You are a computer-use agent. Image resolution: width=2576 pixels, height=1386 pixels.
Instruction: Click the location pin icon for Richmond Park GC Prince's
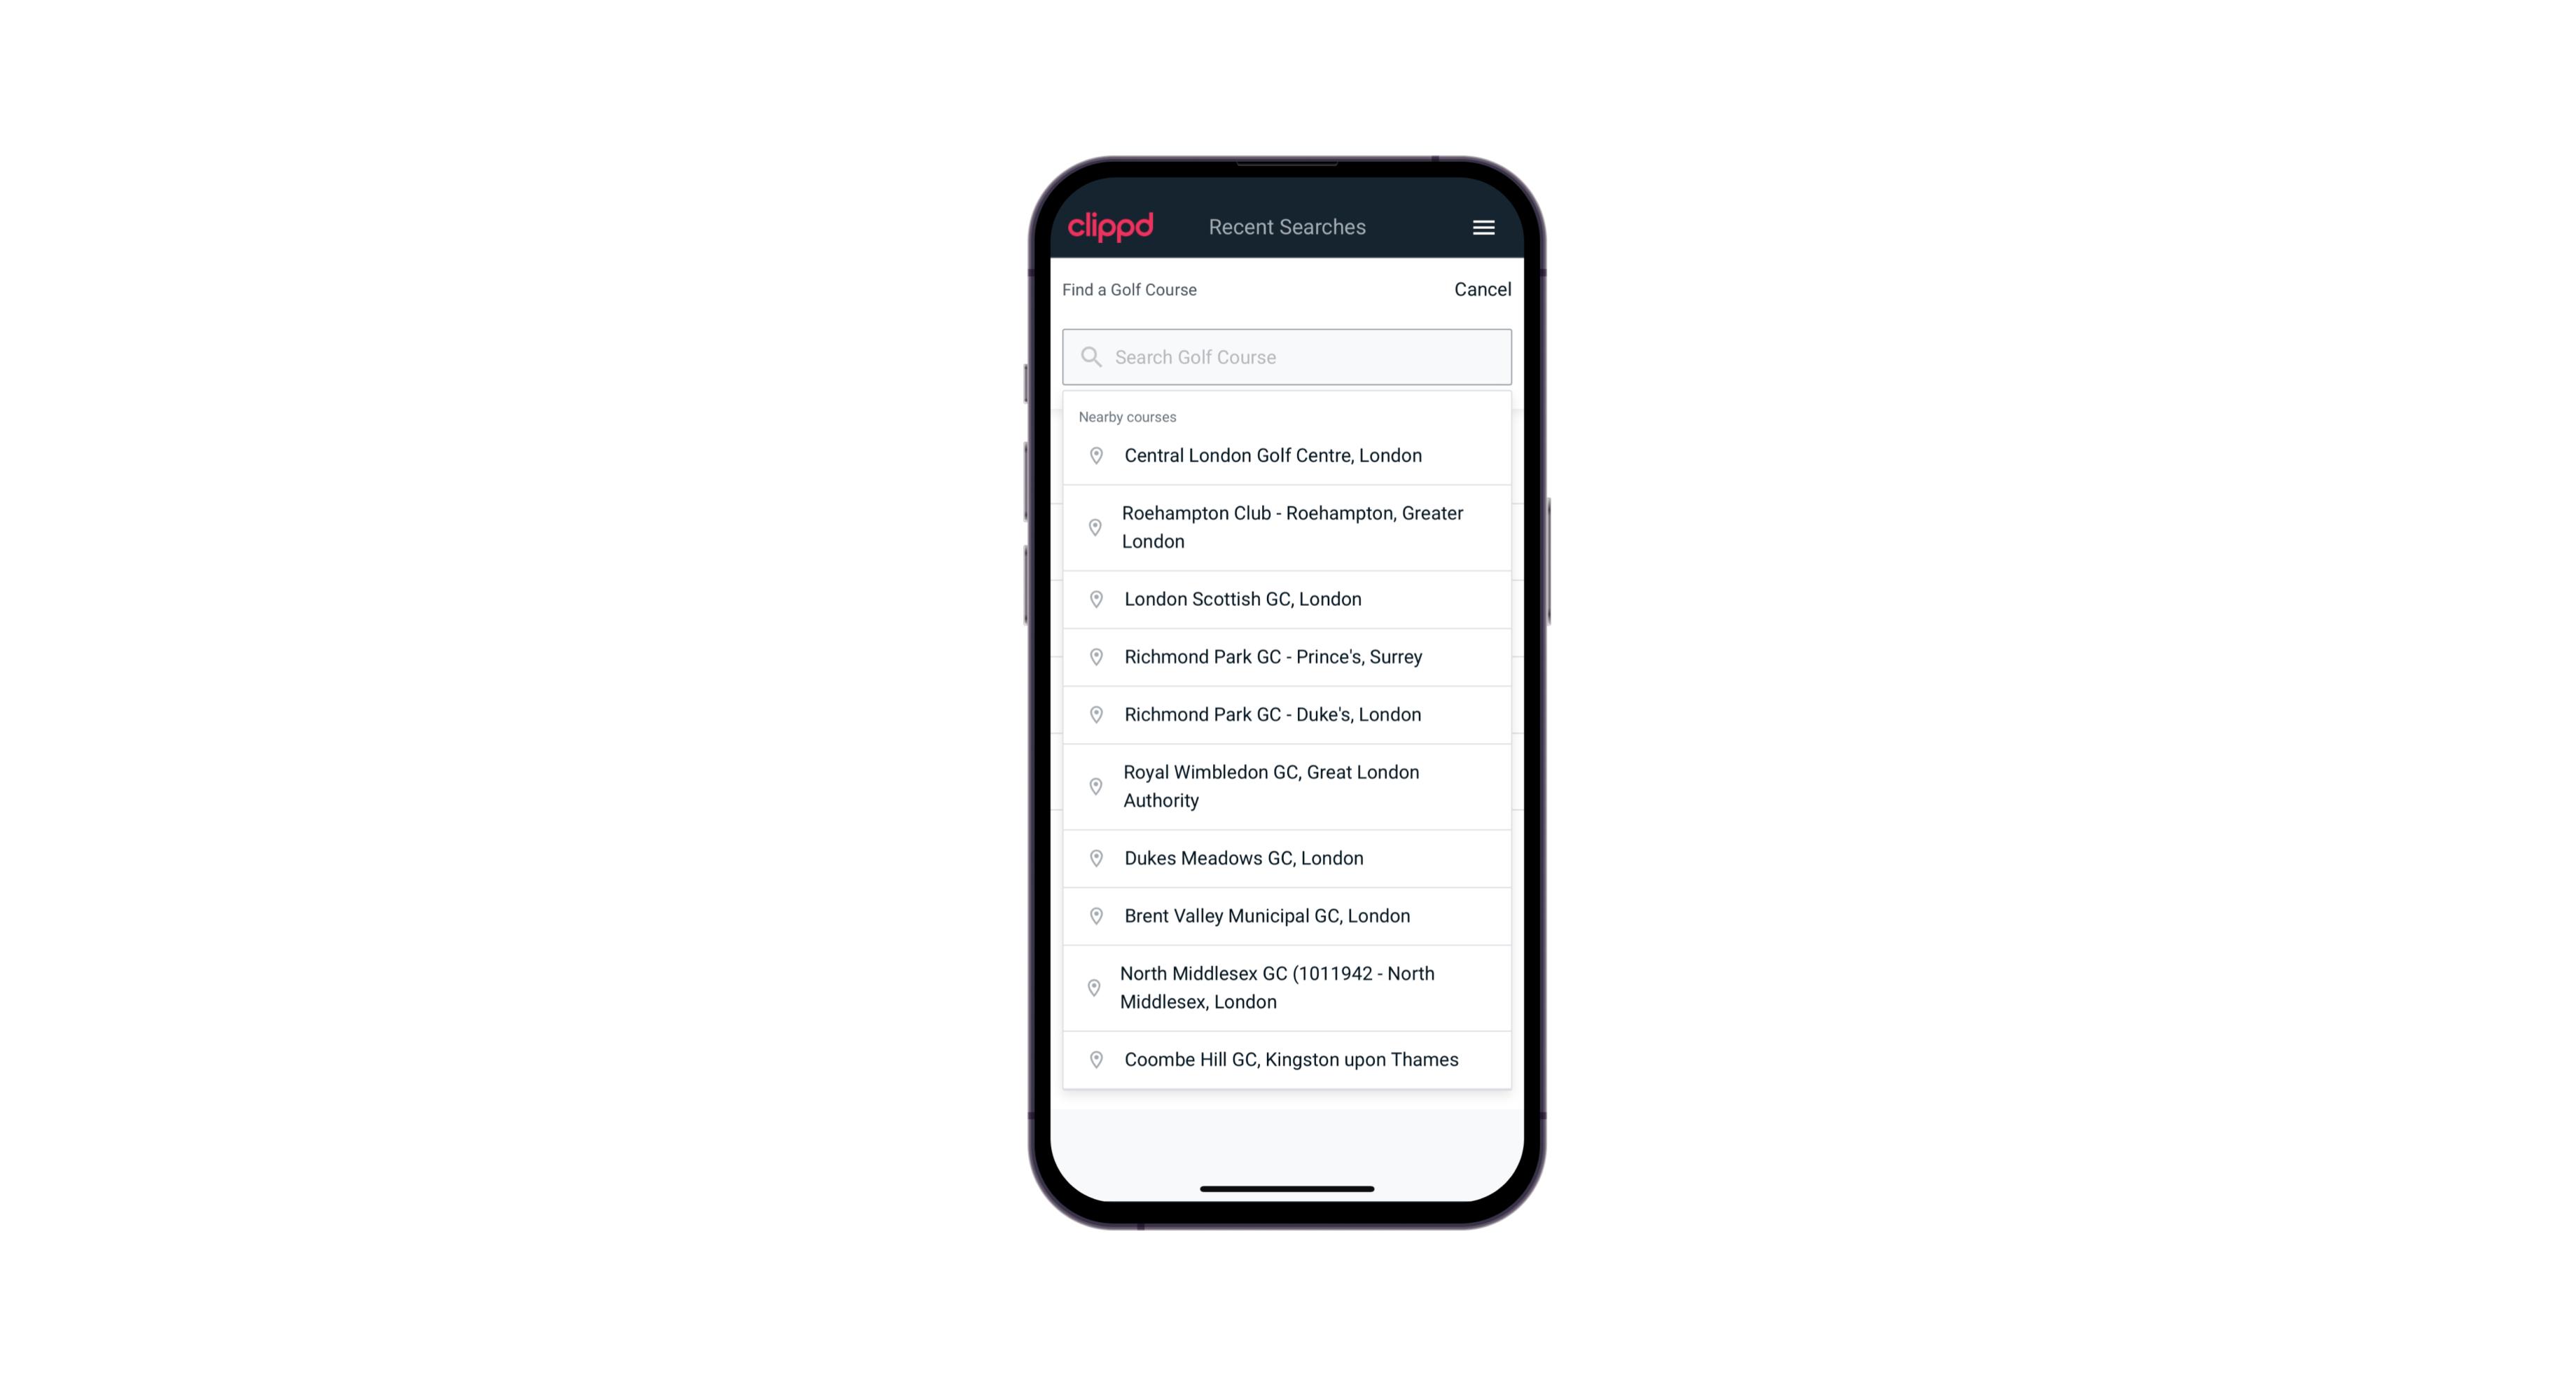1093,657
